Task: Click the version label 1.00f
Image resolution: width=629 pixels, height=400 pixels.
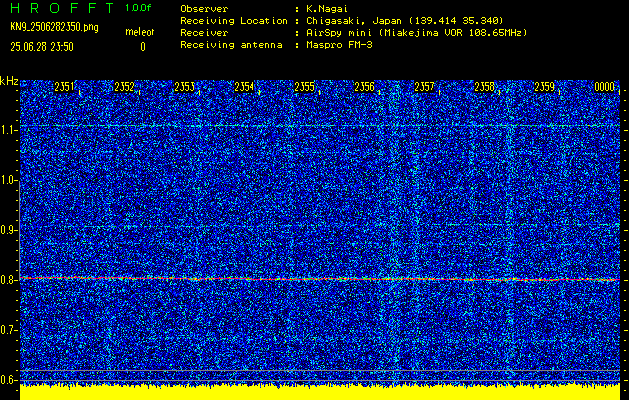Action: tap(138, 8)
